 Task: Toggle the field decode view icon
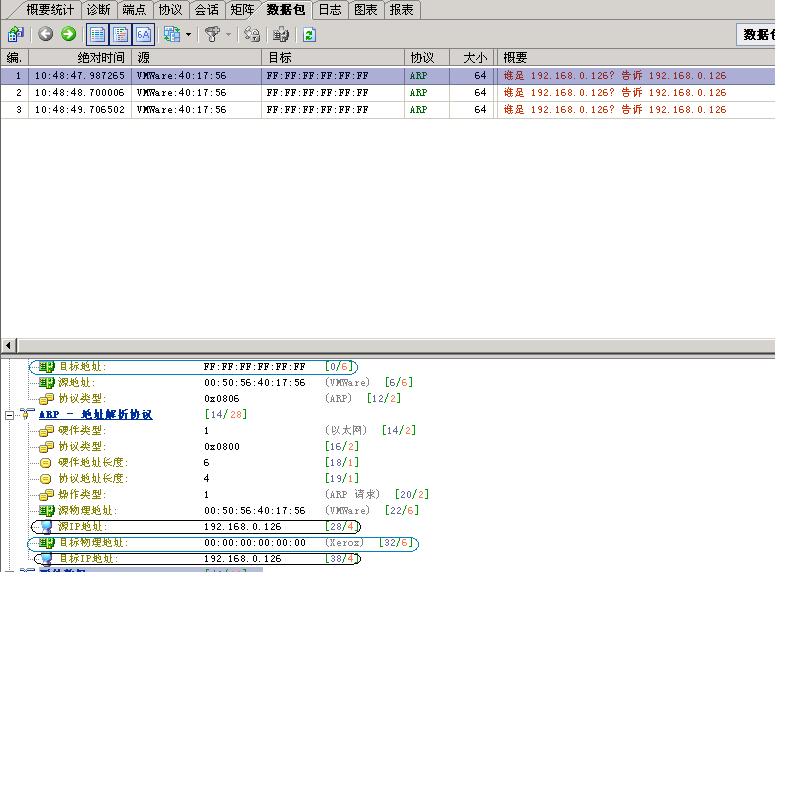coord(118,34)
